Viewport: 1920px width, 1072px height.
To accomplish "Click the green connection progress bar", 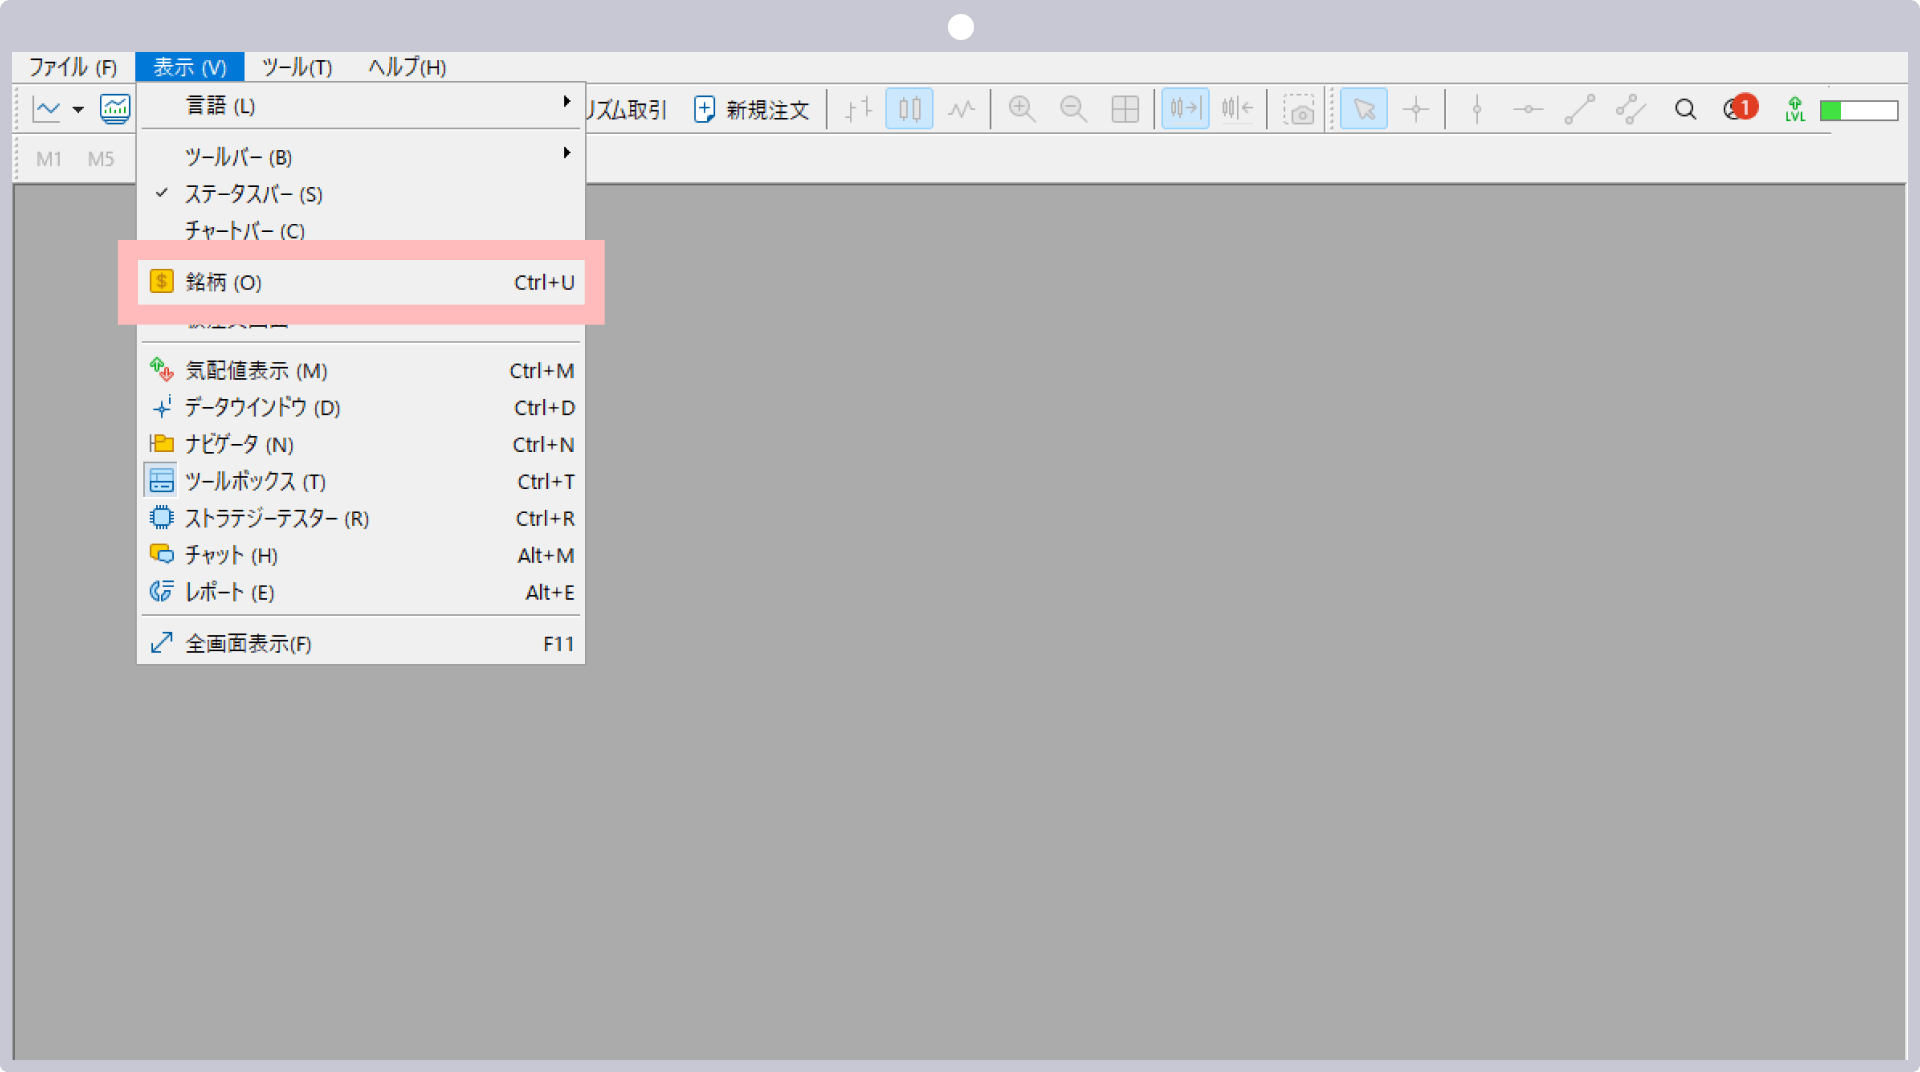I will (1859, 110).
